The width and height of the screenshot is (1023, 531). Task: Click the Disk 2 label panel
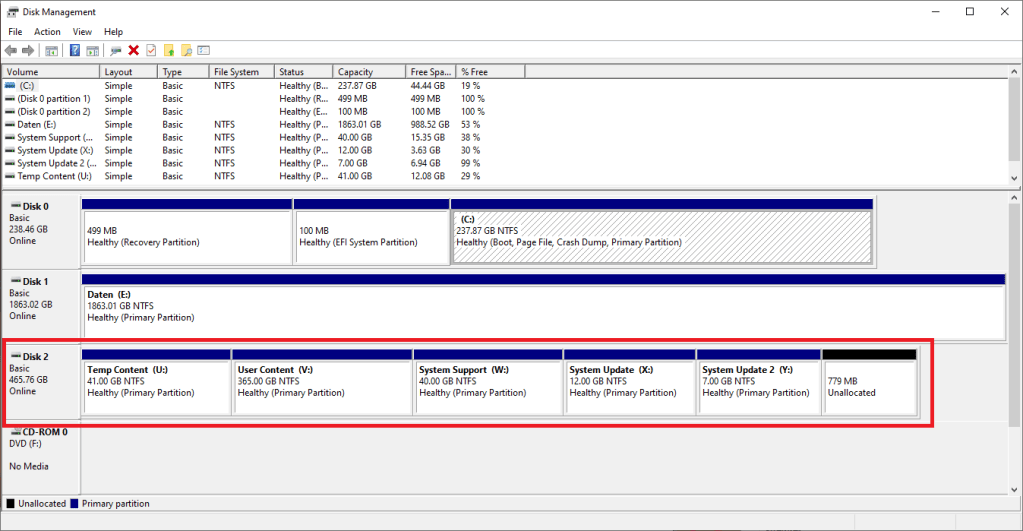point(41,378)
